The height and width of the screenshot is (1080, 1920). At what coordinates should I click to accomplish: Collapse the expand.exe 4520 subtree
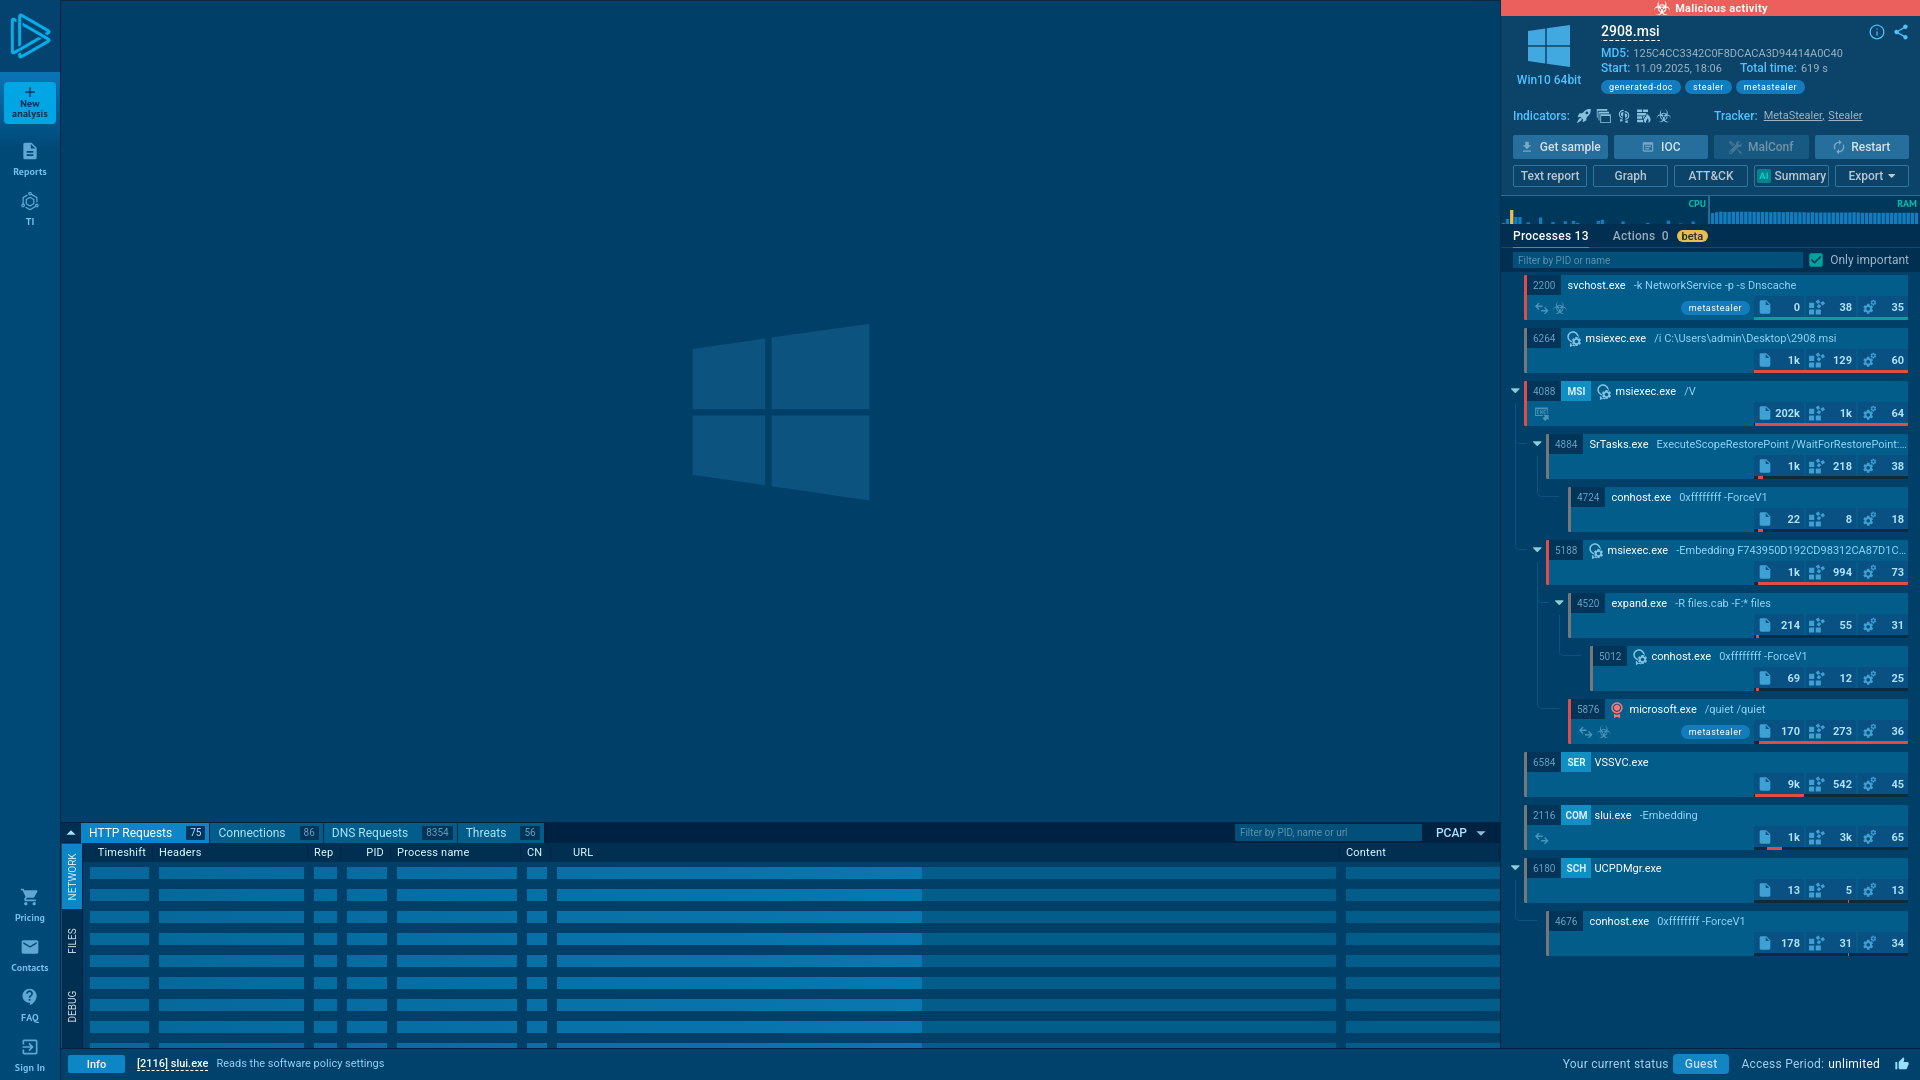point(1559,603)
